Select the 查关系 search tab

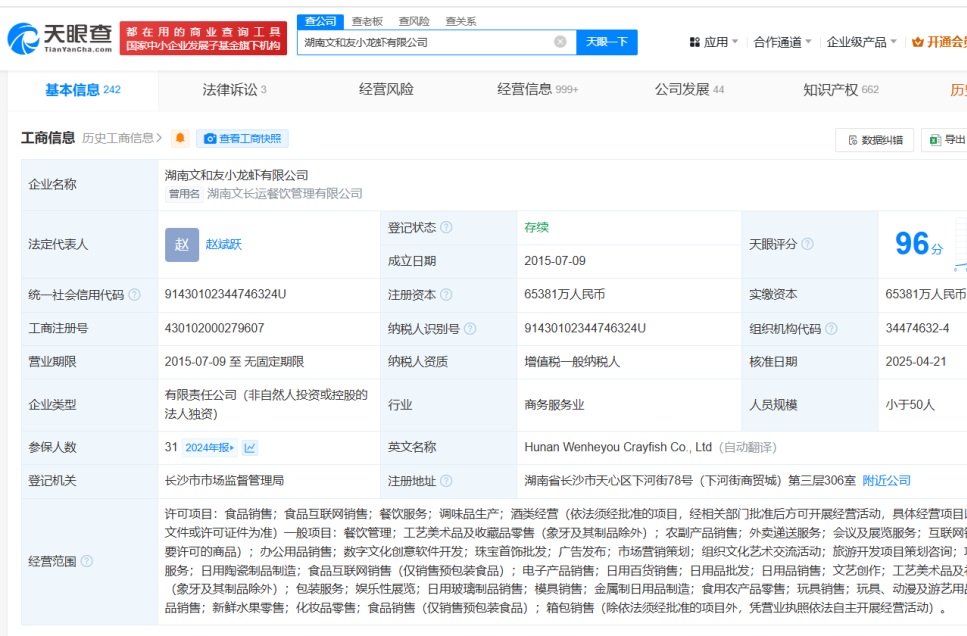(x=461, y=22)
